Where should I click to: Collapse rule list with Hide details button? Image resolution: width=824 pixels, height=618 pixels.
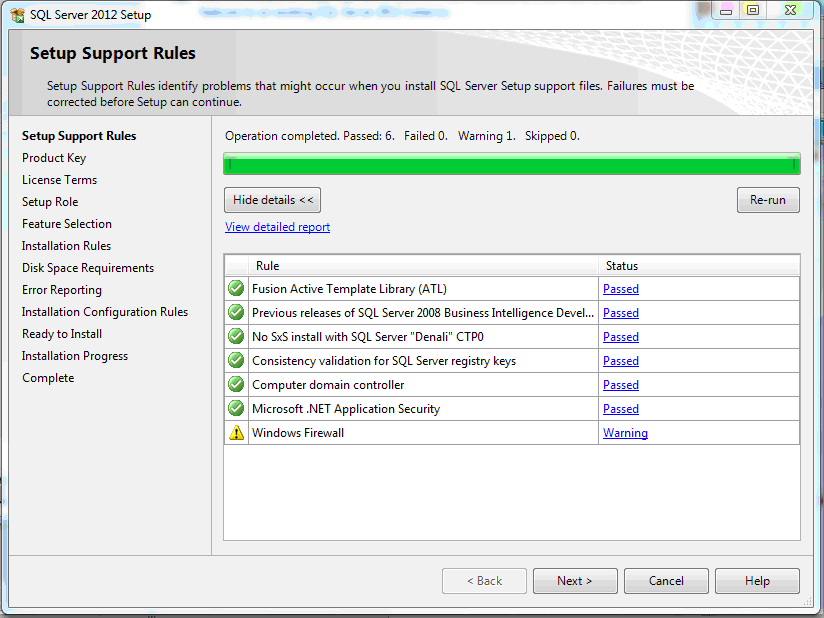click(272, 200)
